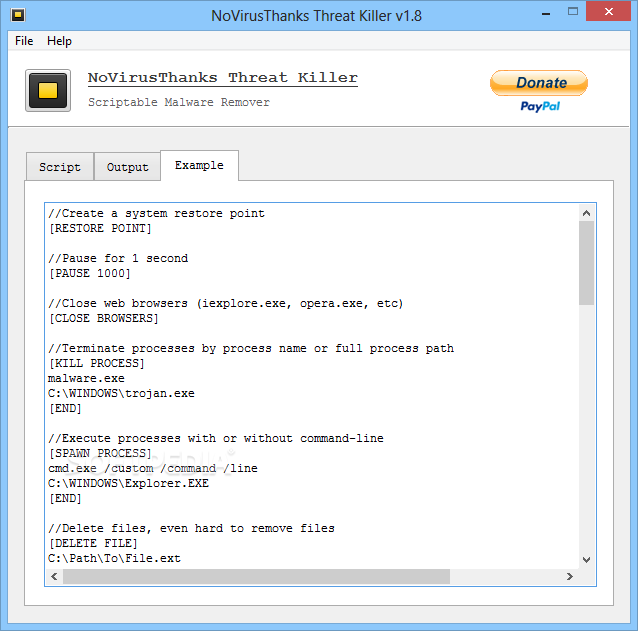Click the //Pause for 1 second comment
Screen dimensions: 638x631
[118, 258]
